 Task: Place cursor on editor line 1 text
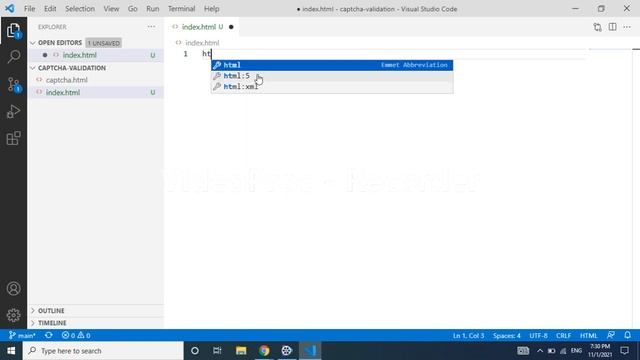pos(207,54)
